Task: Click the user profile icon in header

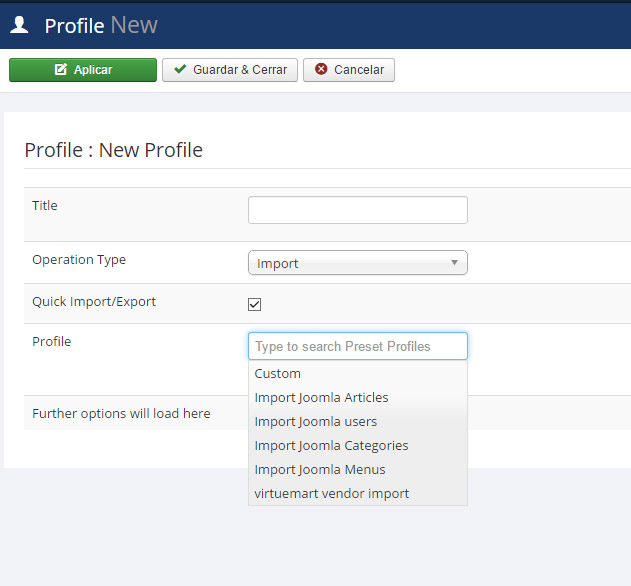Action: tap(19, 25)
